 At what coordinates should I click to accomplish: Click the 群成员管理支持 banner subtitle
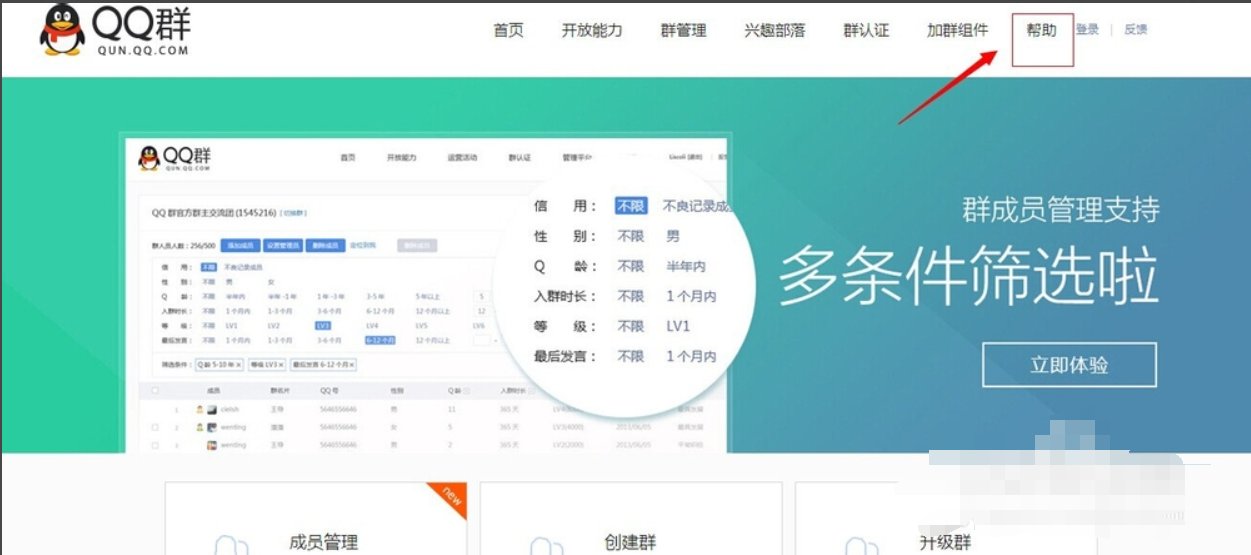1061,210
